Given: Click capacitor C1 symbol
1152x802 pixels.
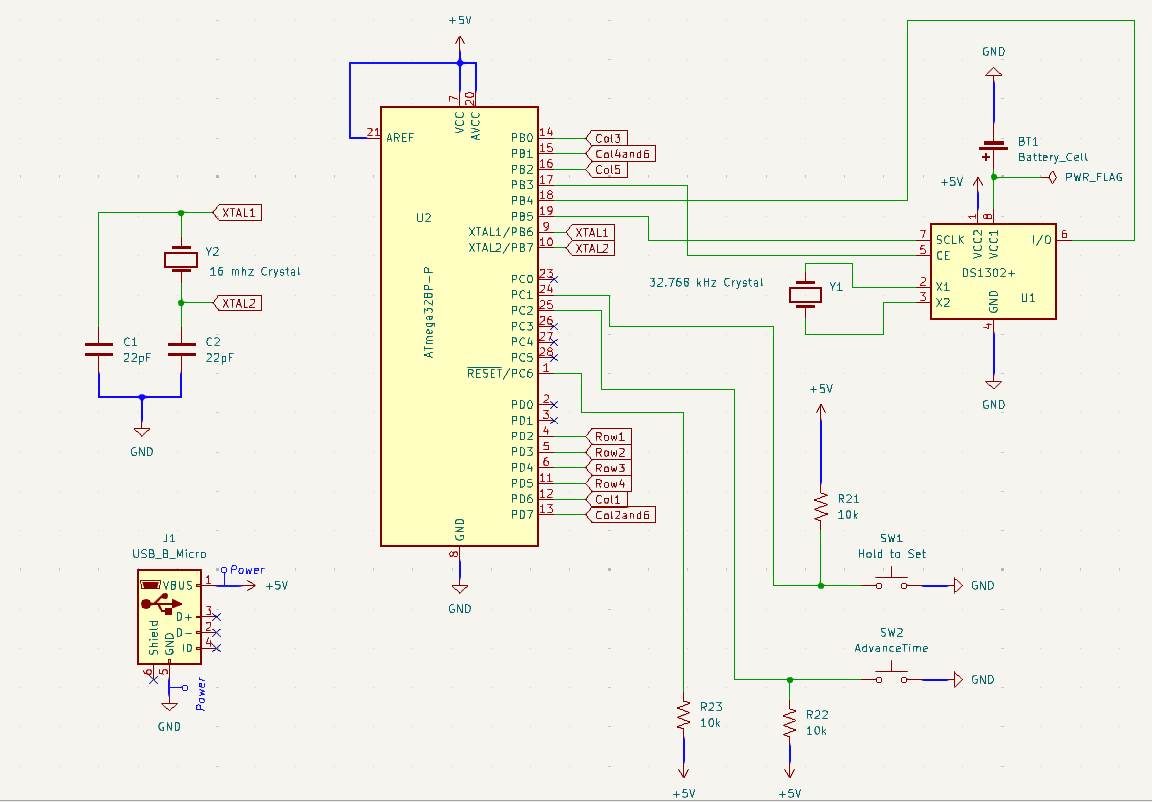Looking at the screenshot, I should coord(99,349).
